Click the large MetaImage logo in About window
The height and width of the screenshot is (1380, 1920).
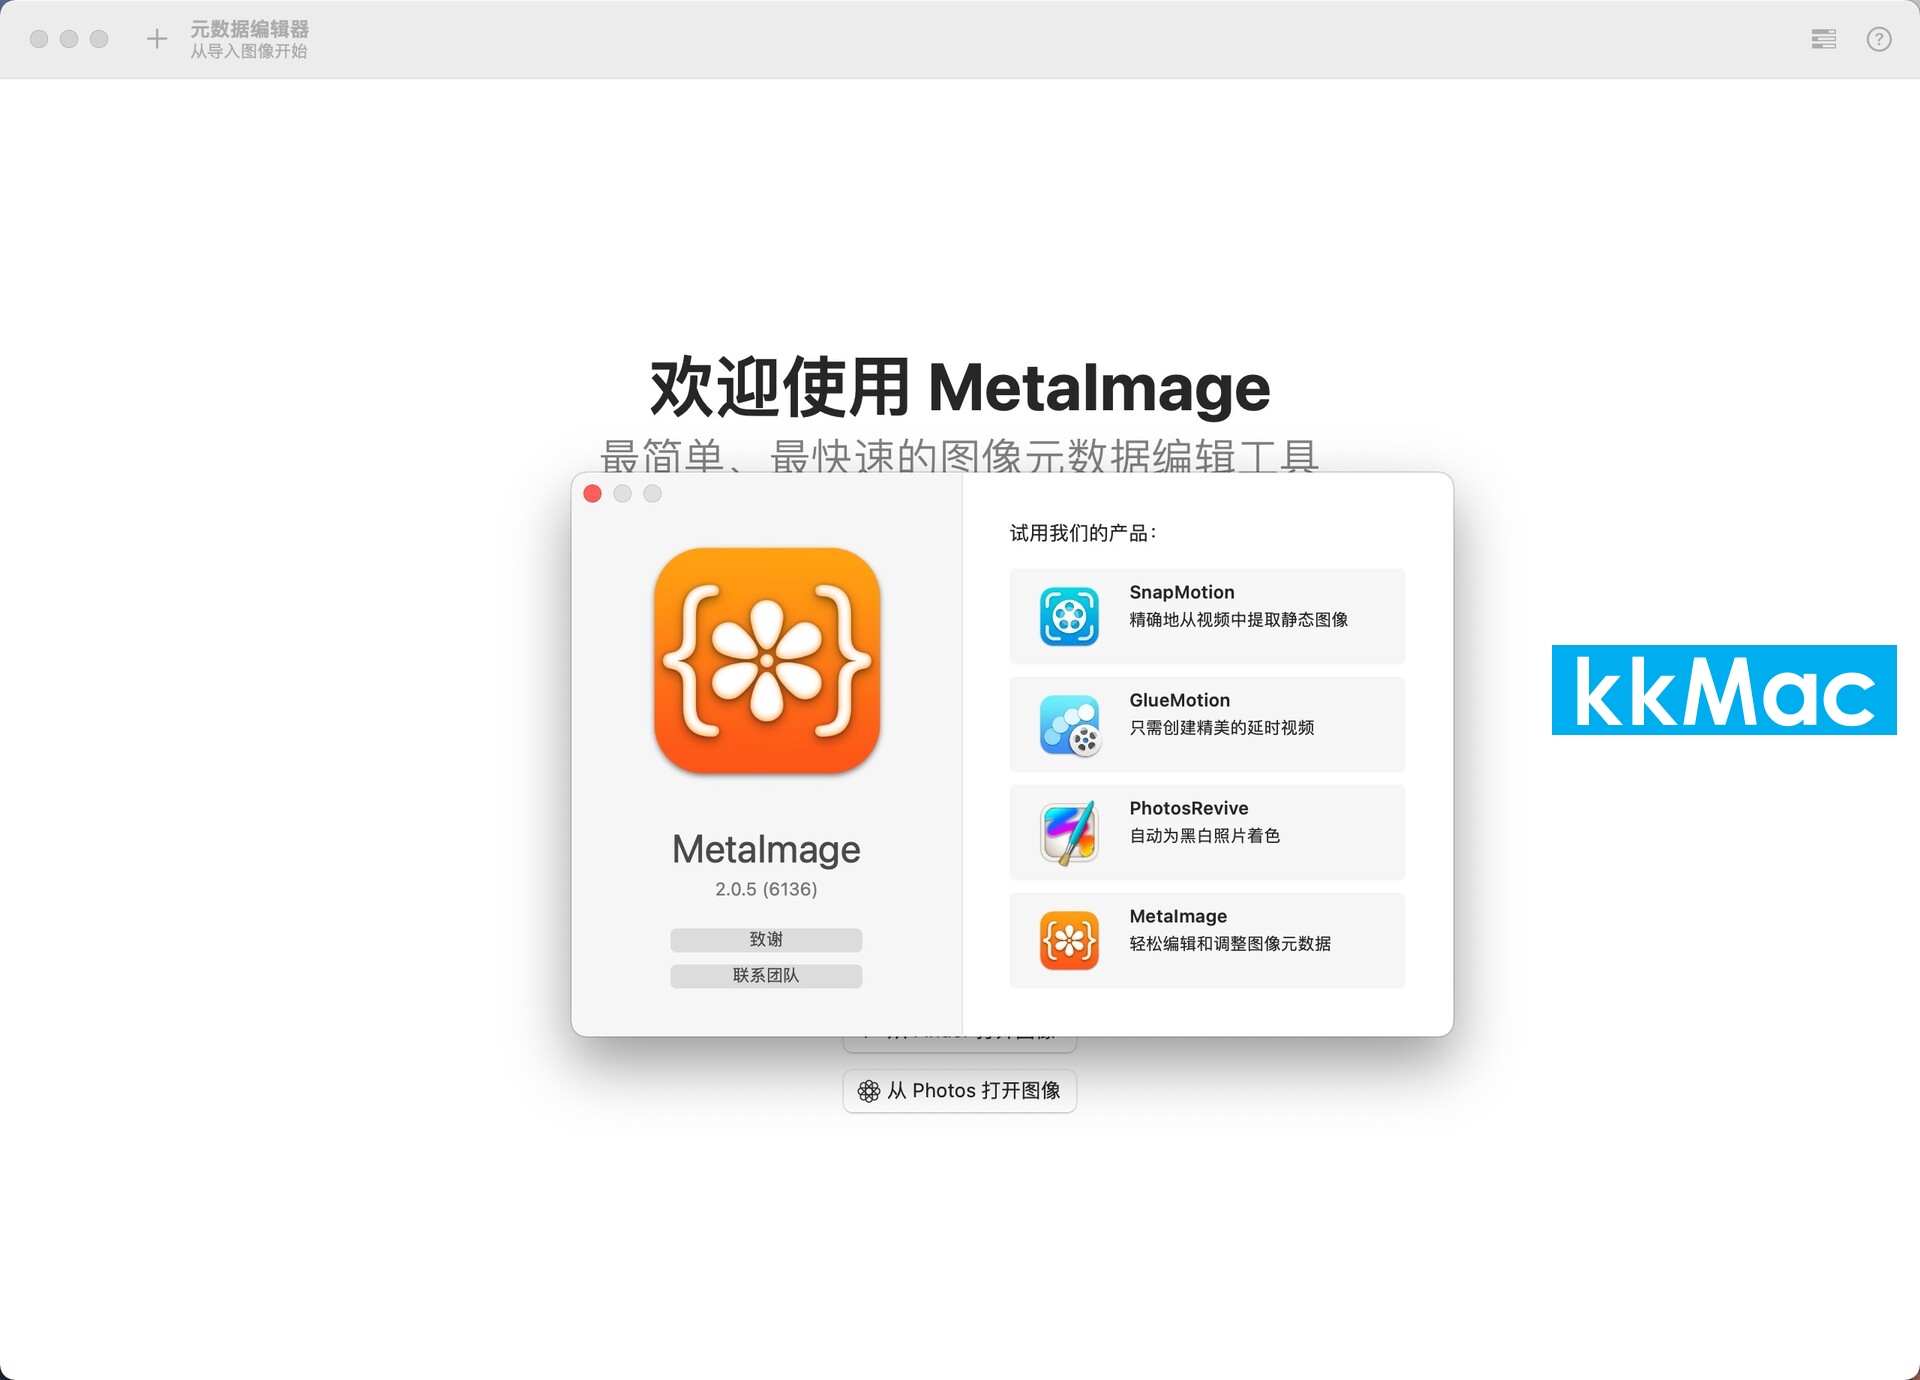click(767, 661)
